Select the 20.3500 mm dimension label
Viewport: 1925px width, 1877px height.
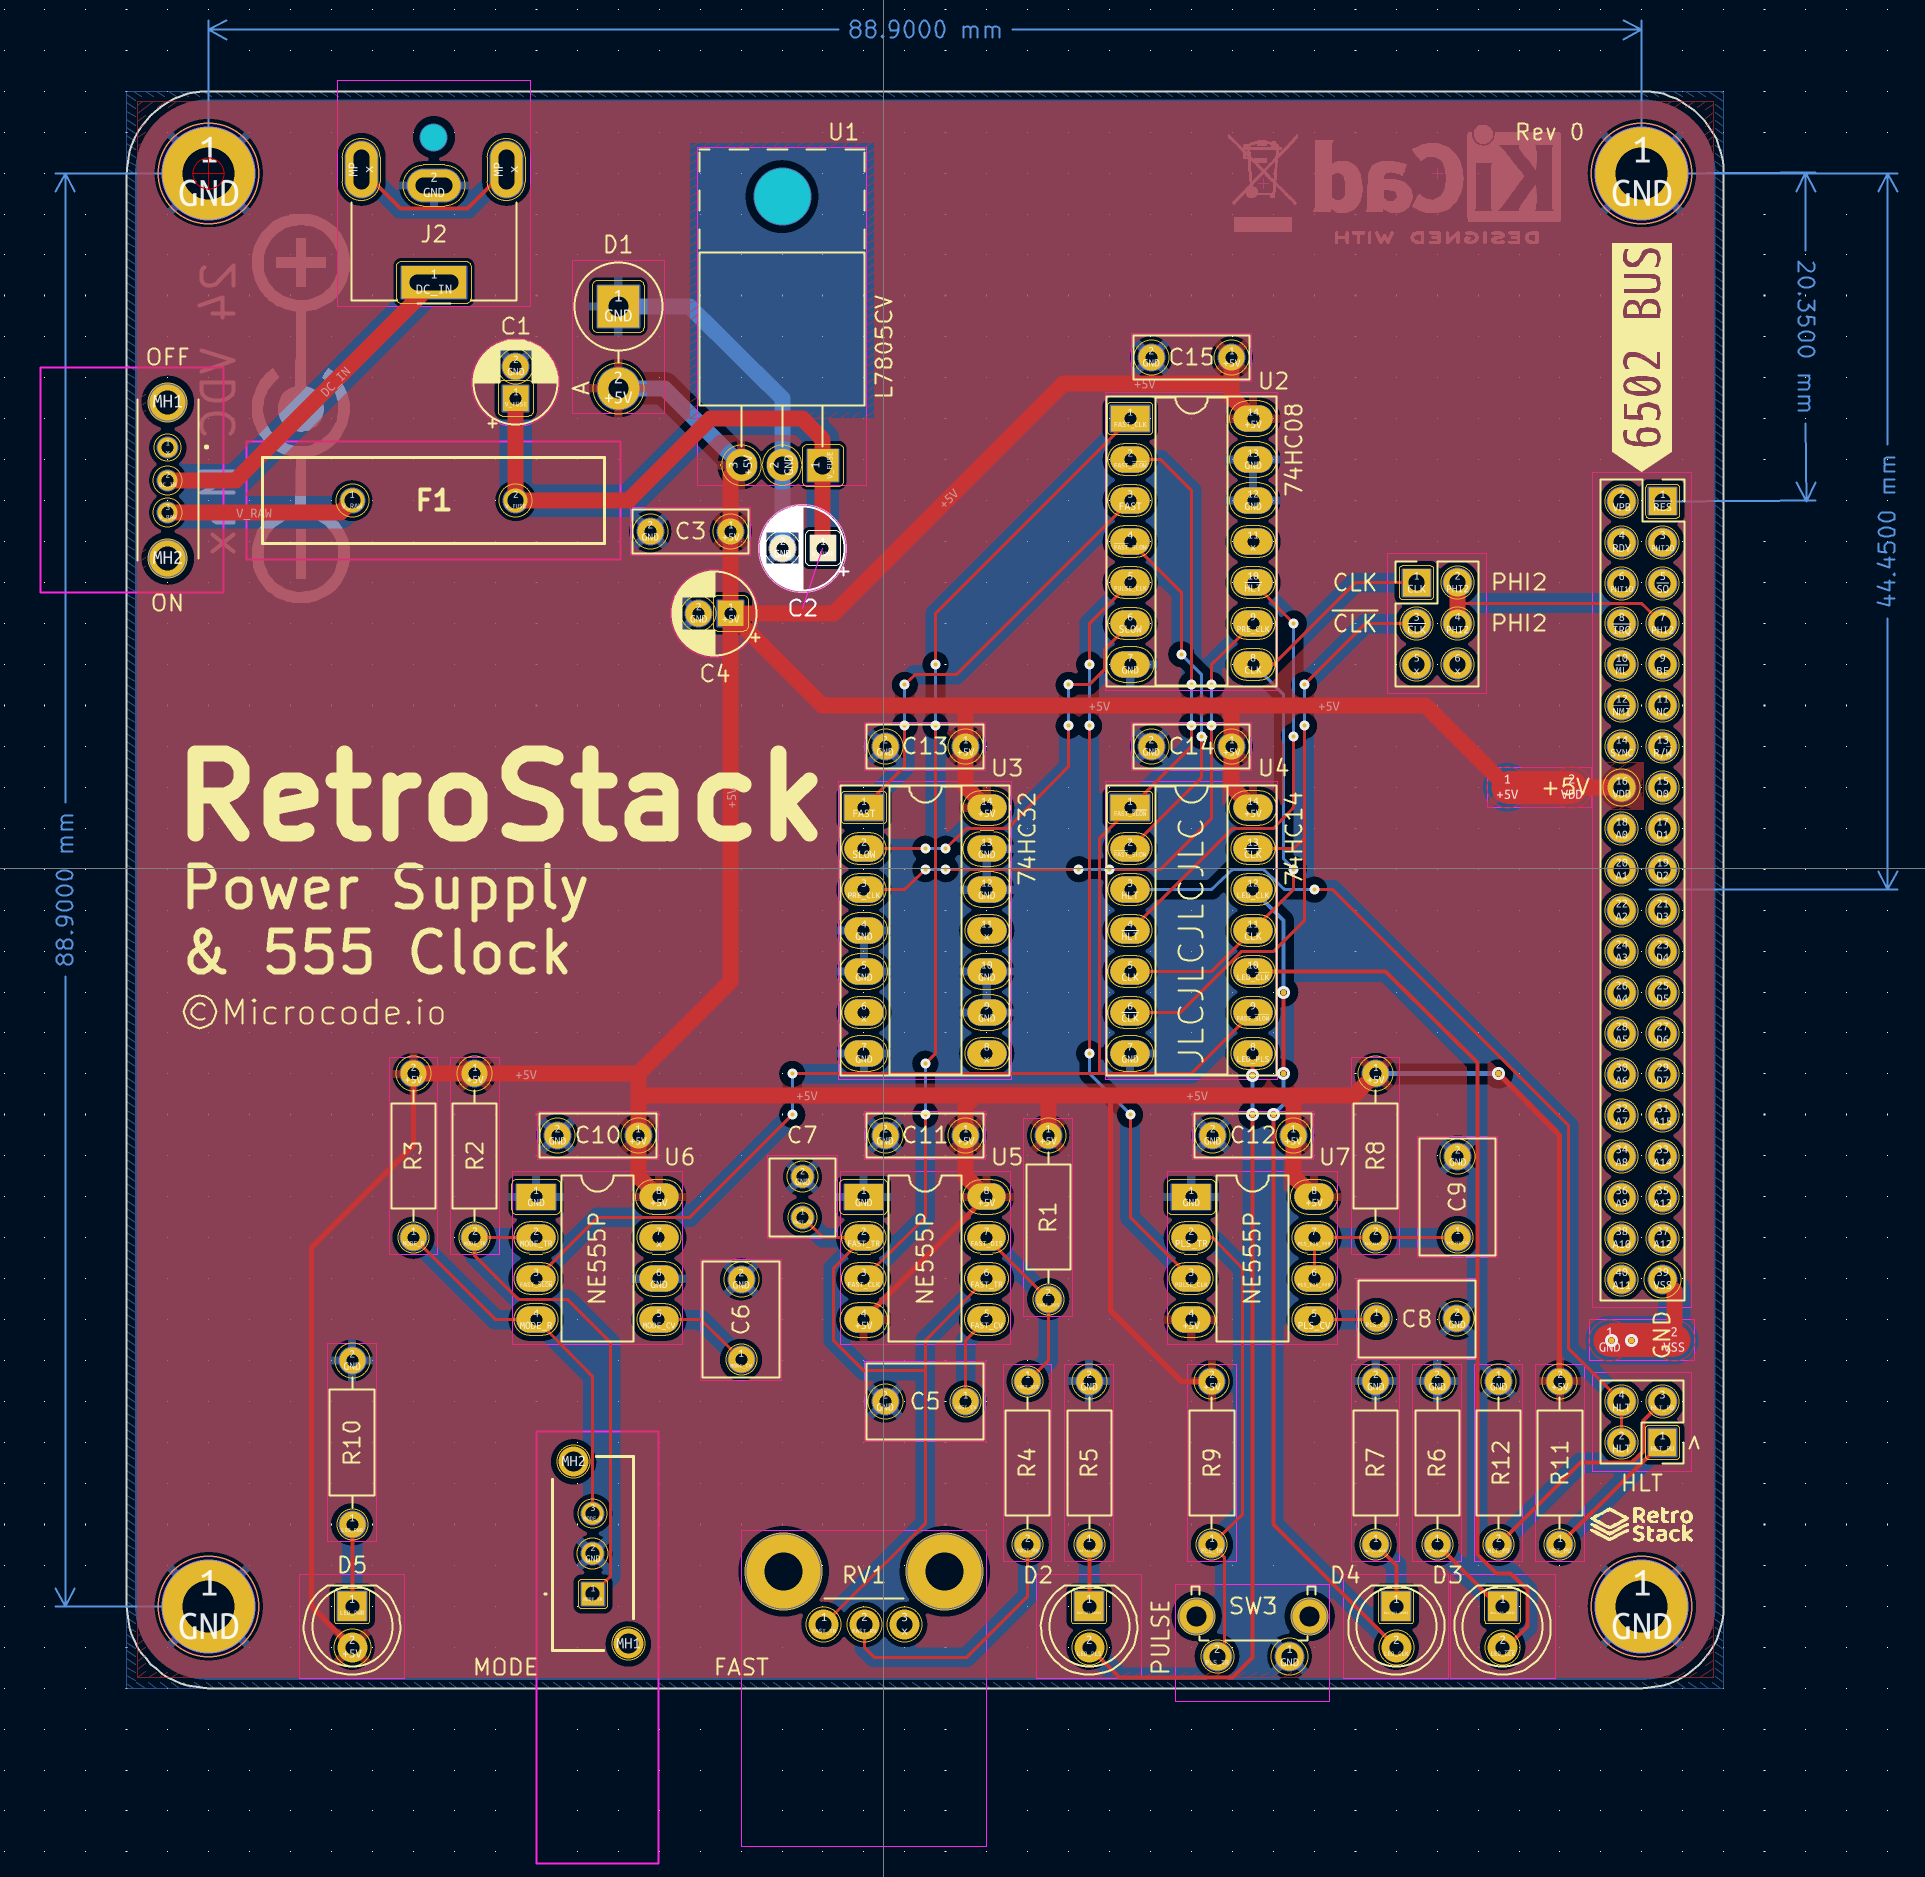pyautogui.click(x=1805, y=336)
